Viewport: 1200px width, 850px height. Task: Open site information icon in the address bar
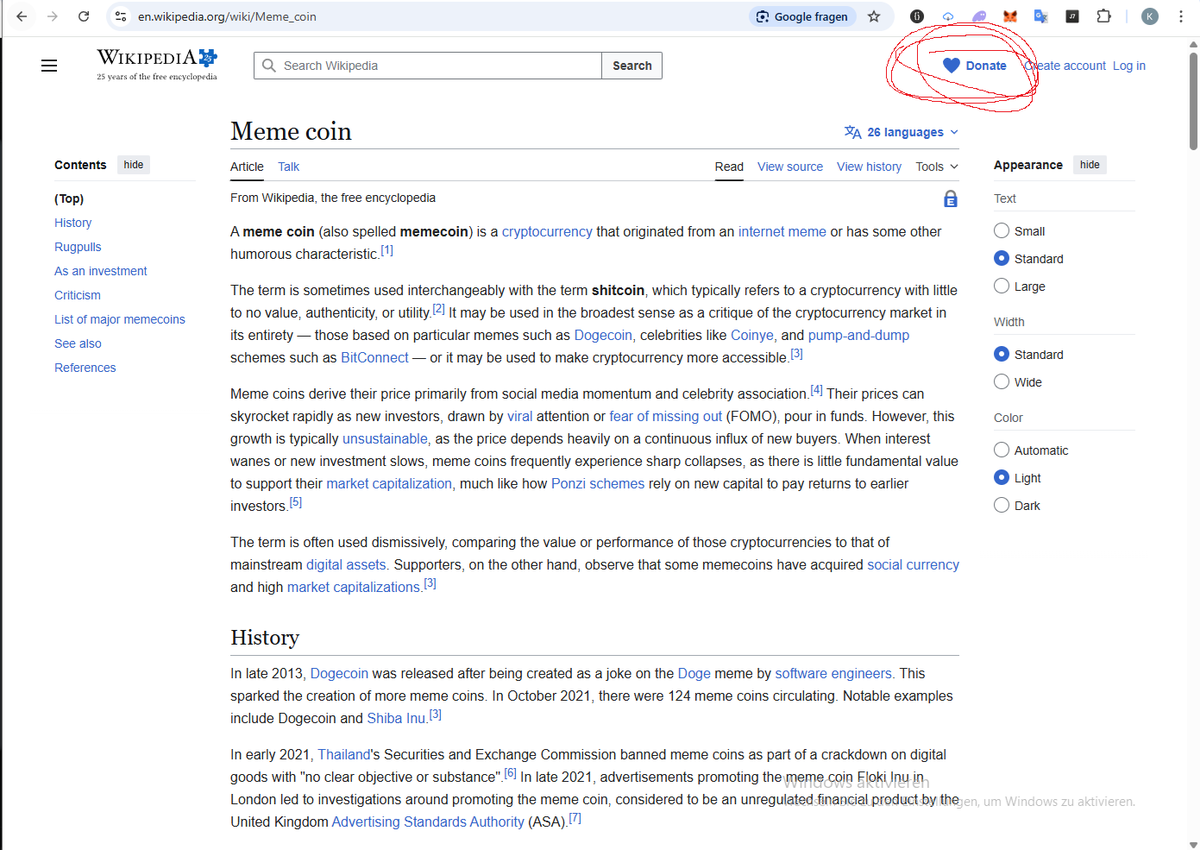click(120, 16)
